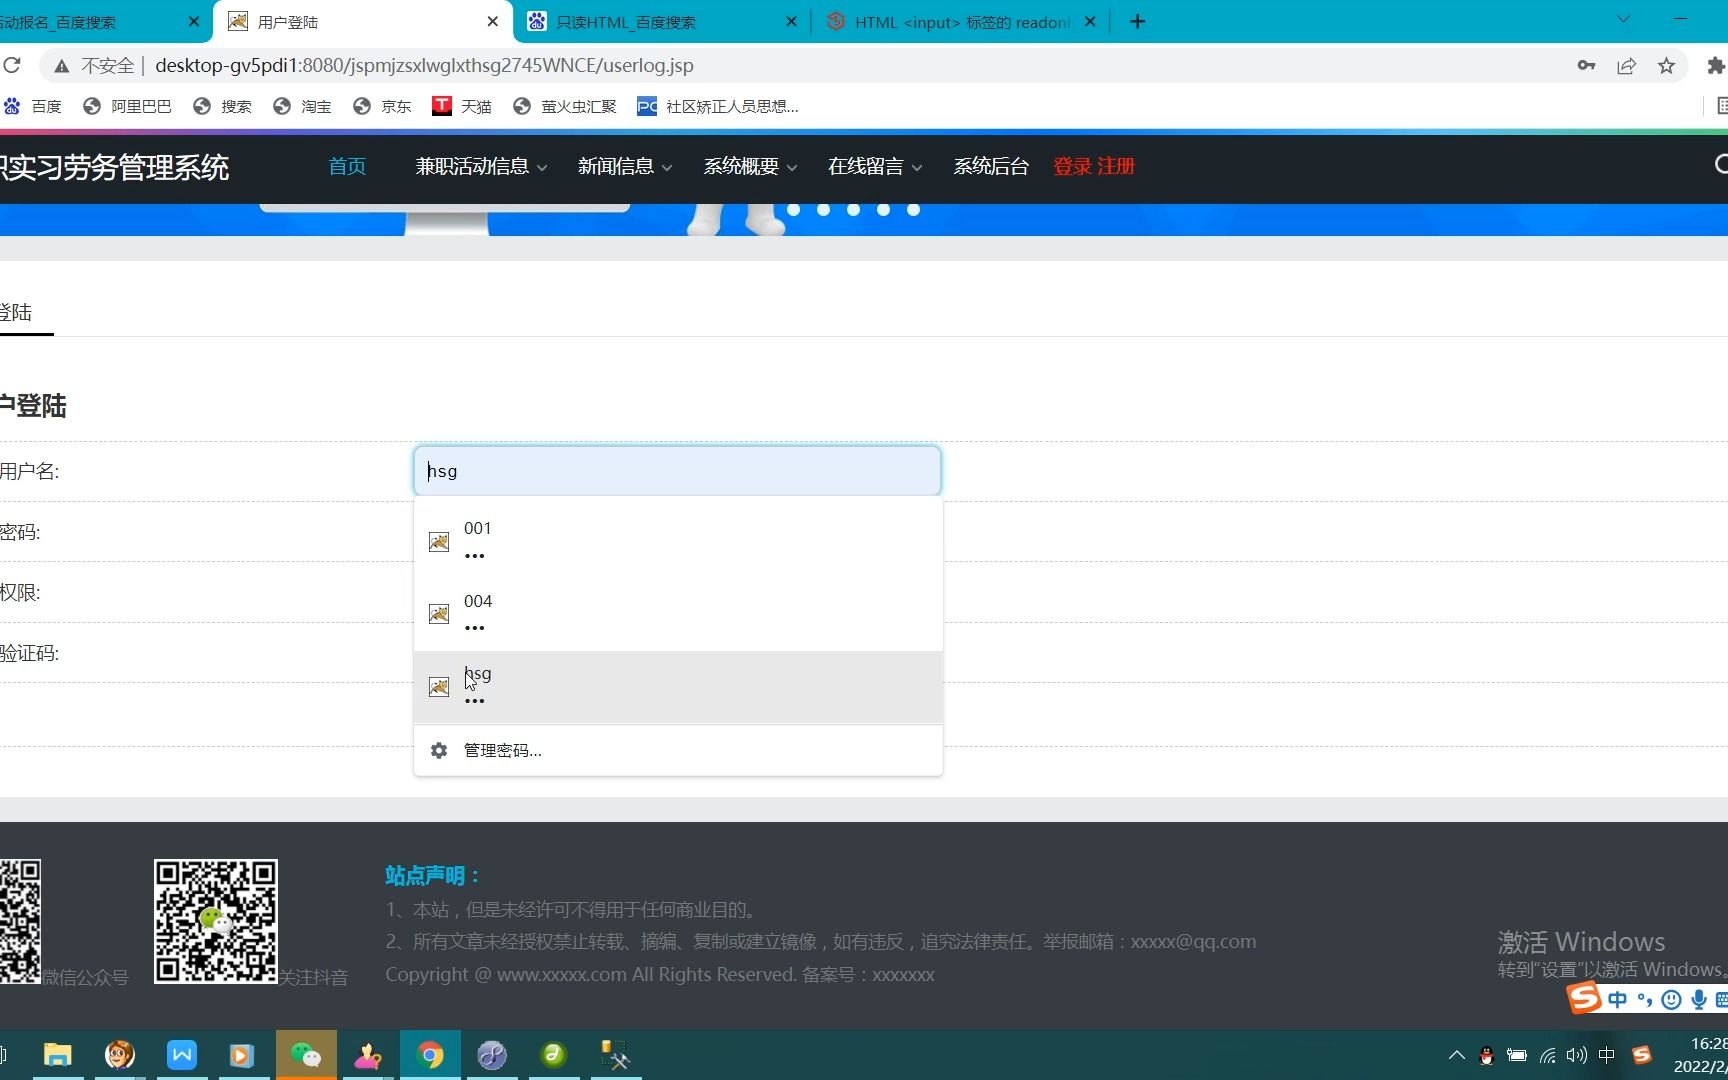
Task: Click the 登陆 section tab
Action: [x=16, y=312]
